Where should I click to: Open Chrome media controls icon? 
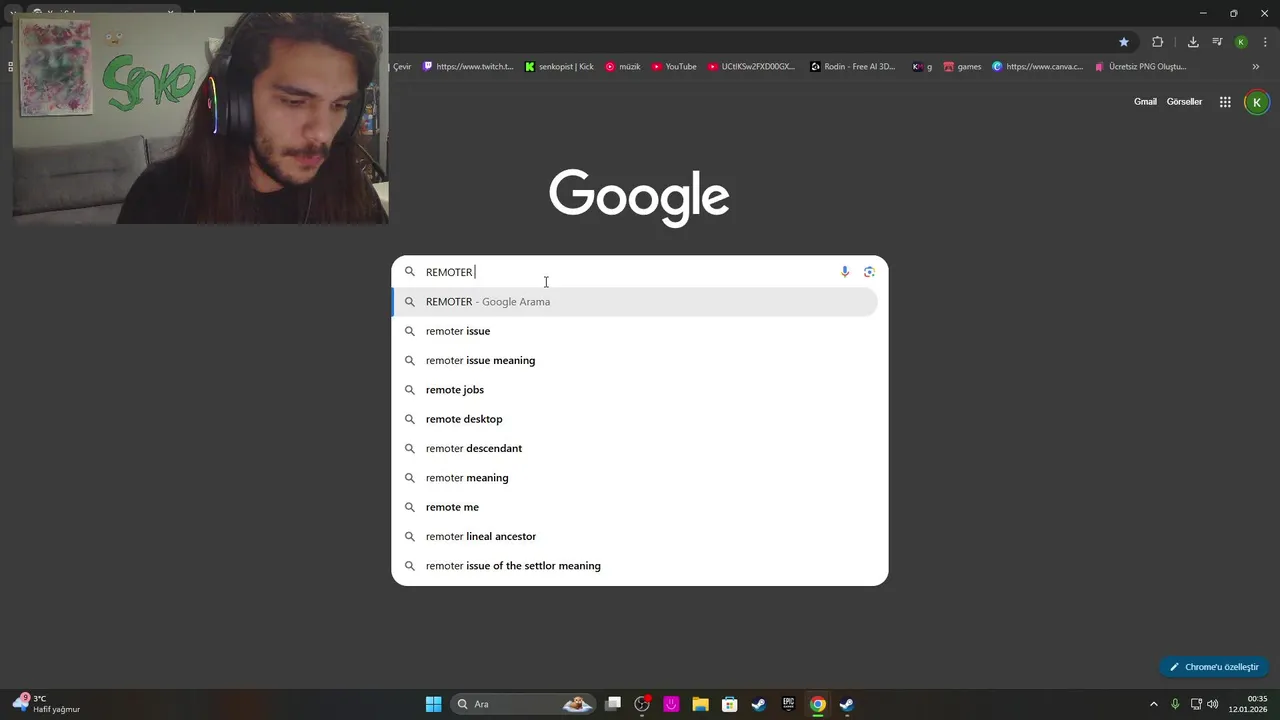(x=1217, y=42)
